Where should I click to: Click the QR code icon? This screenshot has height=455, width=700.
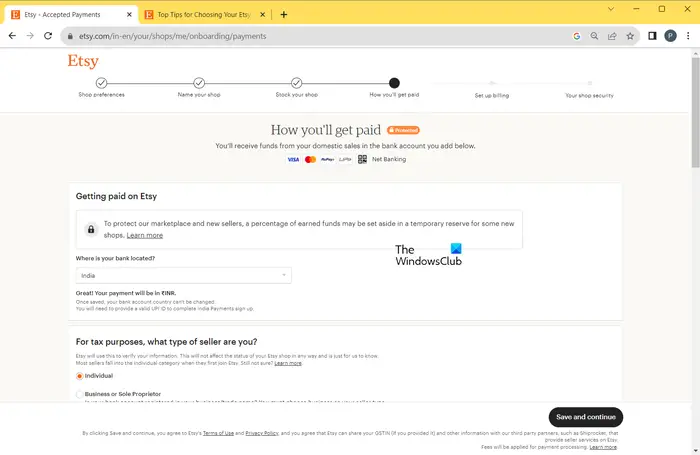click(x=362, y=159)
